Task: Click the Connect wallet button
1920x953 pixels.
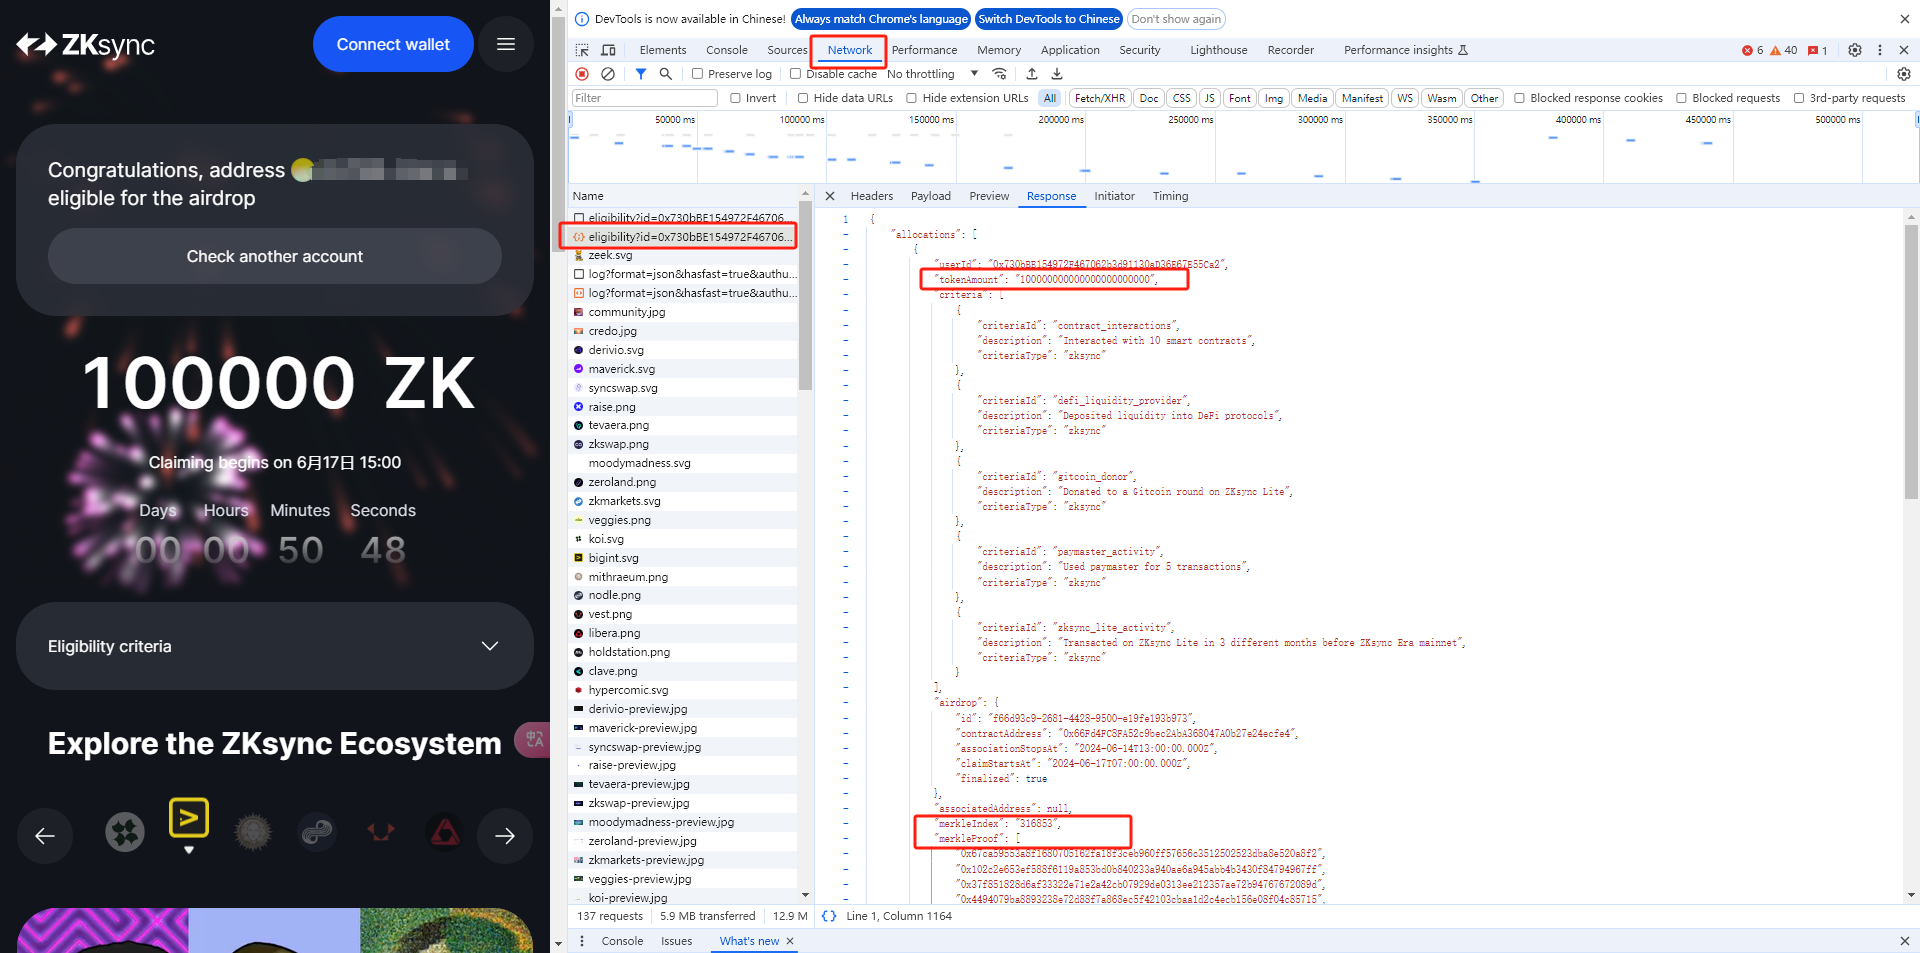Action: [393, 44]
